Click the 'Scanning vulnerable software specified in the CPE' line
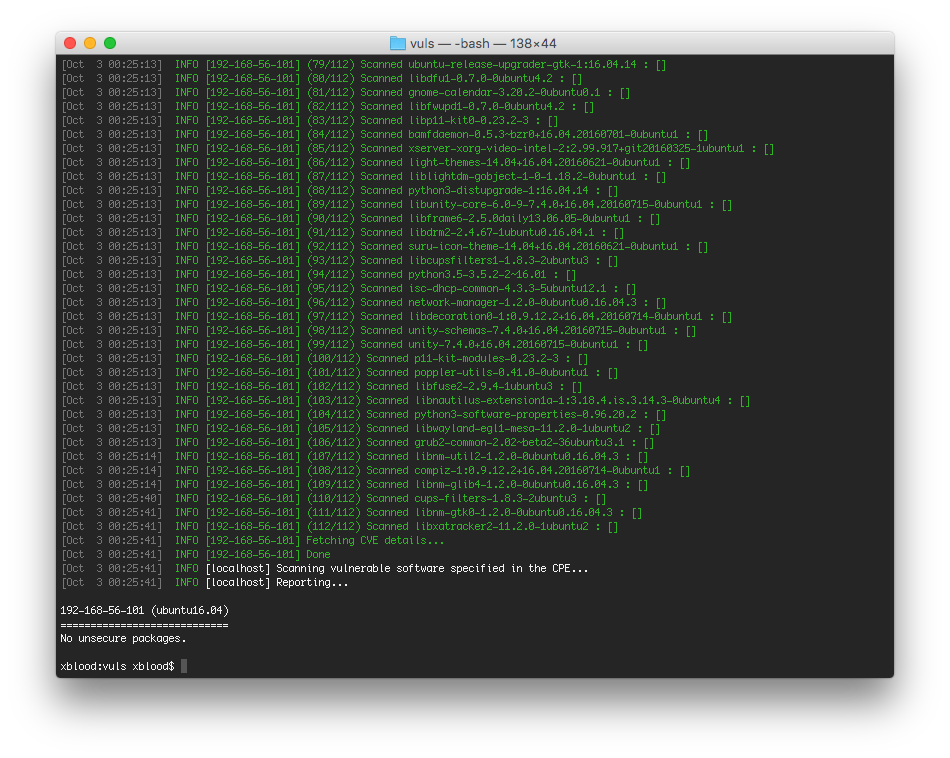 (325, 568)
